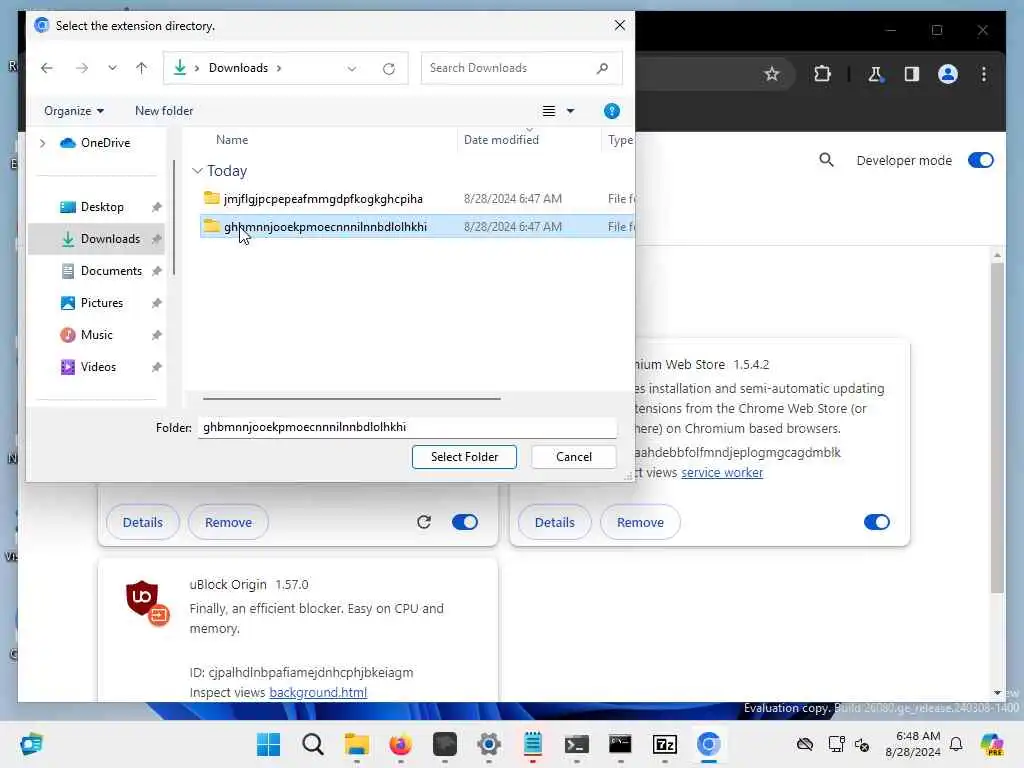Bookmark this page with the star icon

(x=772, y=74)
